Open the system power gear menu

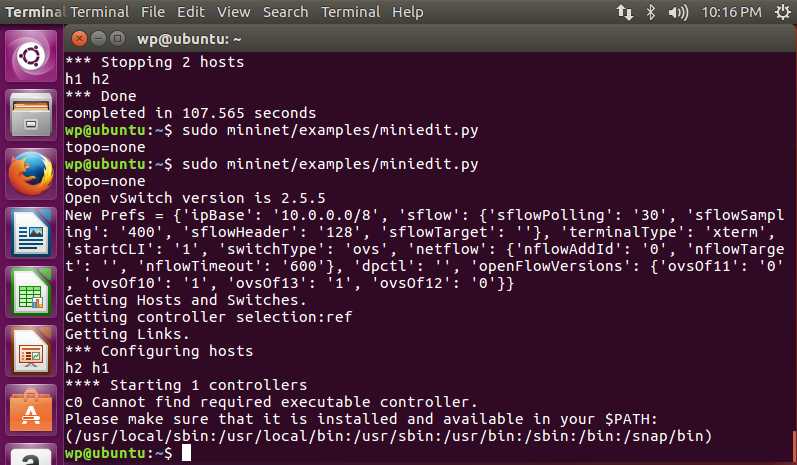(x=783, y=12)
